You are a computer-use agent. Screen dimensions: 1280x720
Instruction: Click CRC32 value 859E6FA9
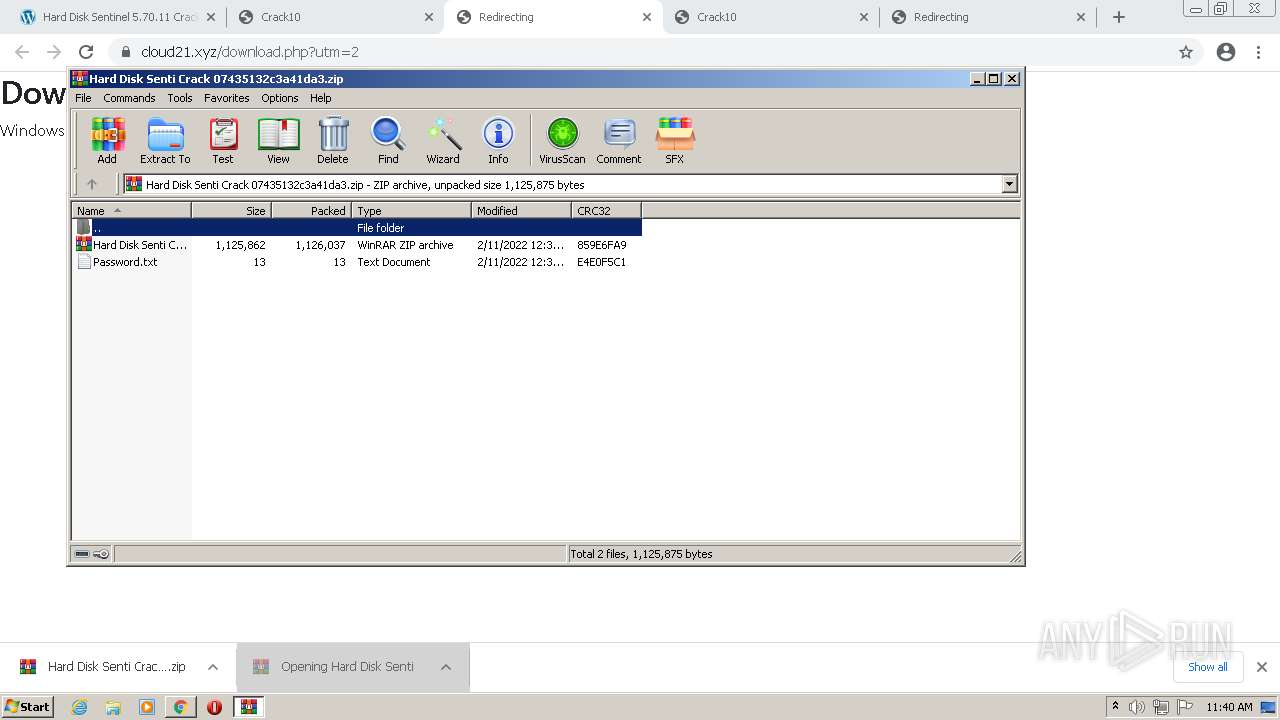tap(602, 245)
